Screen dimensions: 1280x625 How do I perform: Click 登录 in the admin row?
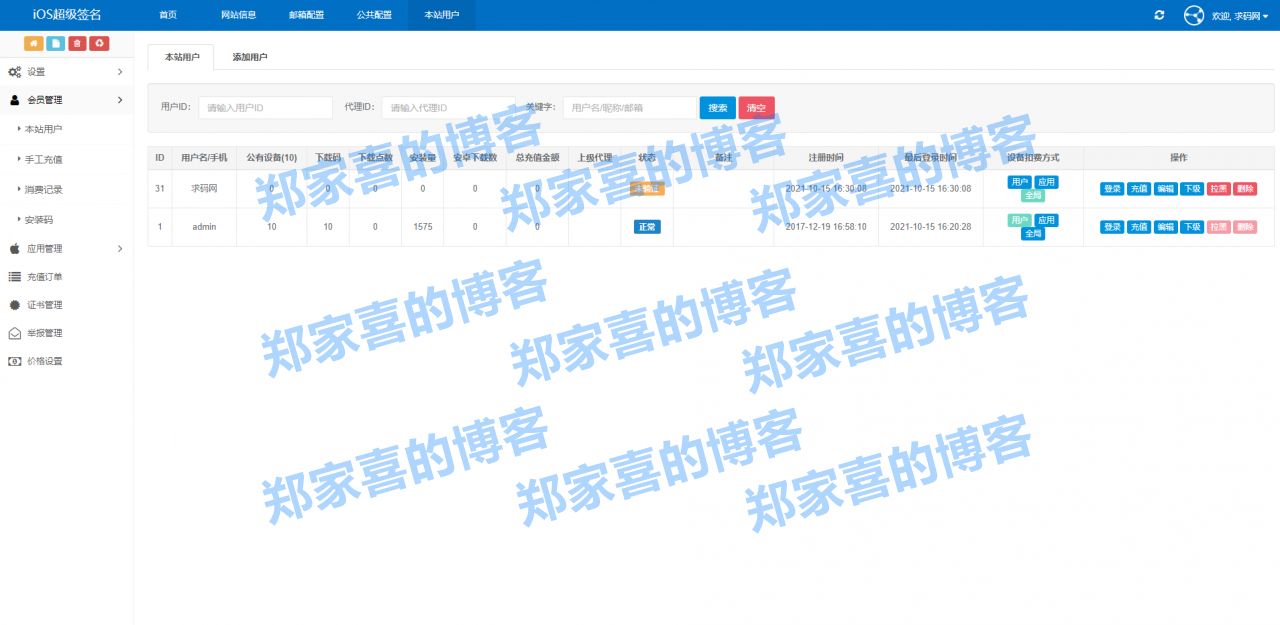pyautogui.click(x=1113, y=227)
